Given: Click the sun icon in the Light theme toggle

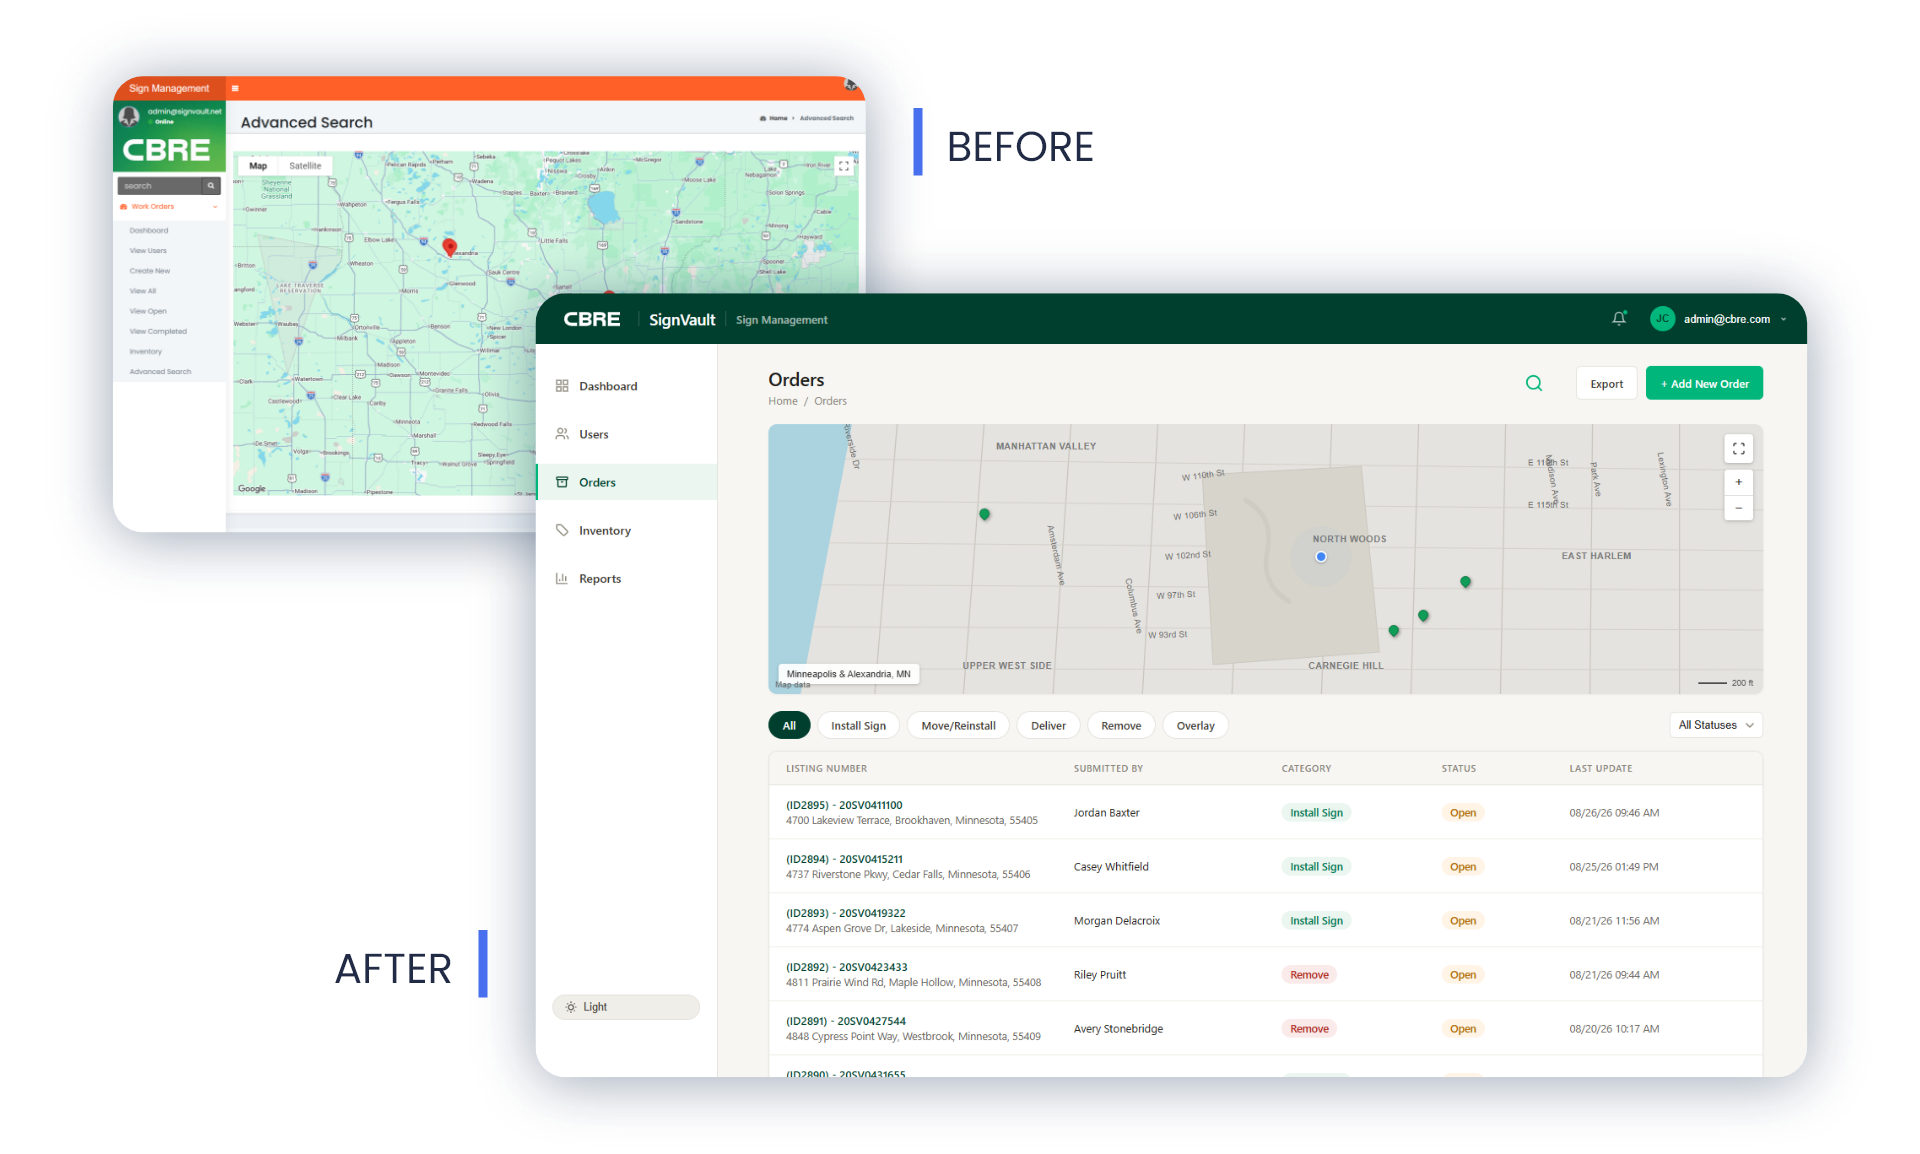Looking at the screenshot, I should pyautogui.click(x=571, y=1007).
